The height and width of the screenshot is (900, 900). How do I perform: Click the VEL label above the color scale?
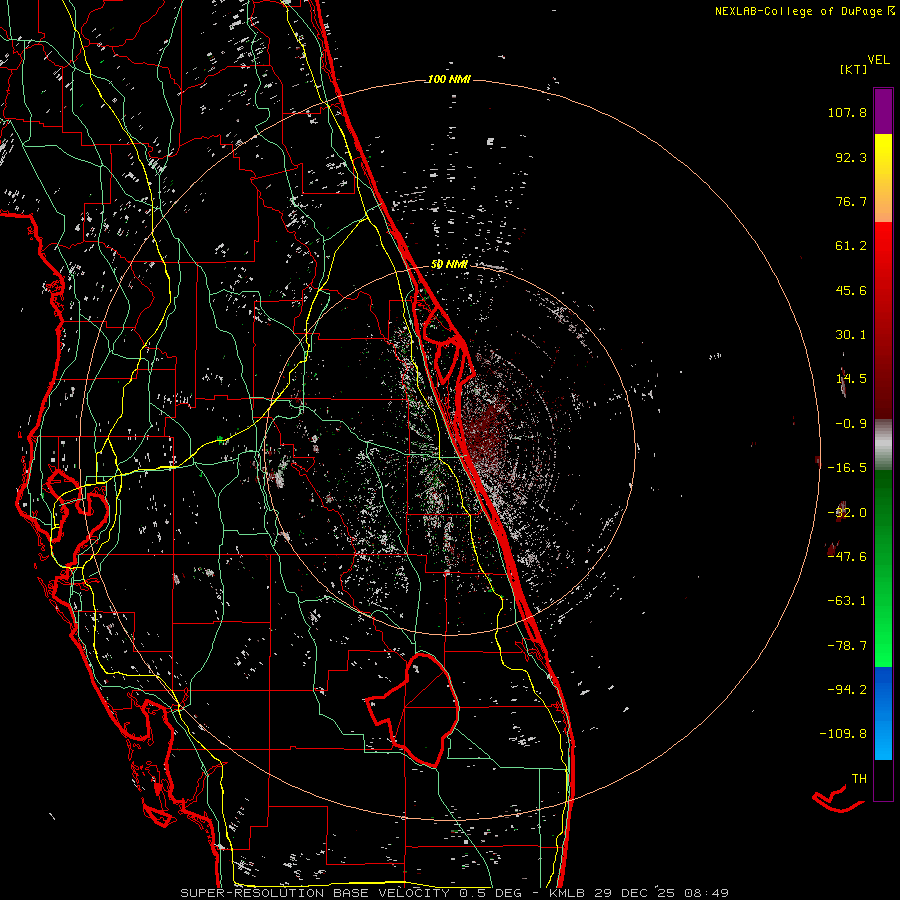(878, 59)
